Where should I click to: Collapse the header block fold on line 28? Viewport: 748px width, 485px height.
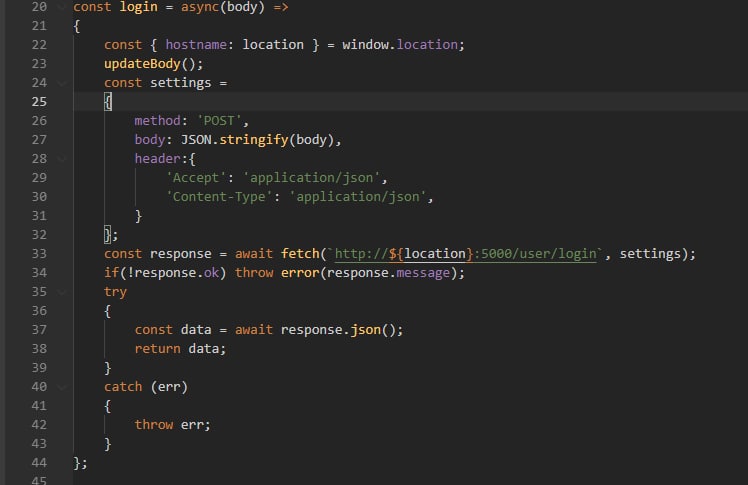tap(62, 159)
